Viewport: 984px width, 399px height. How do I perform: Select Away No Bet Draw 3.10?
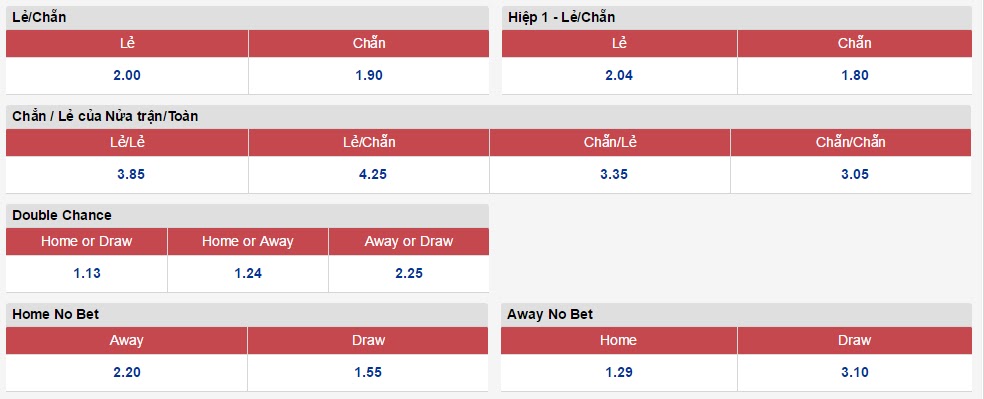click(855, 372)
